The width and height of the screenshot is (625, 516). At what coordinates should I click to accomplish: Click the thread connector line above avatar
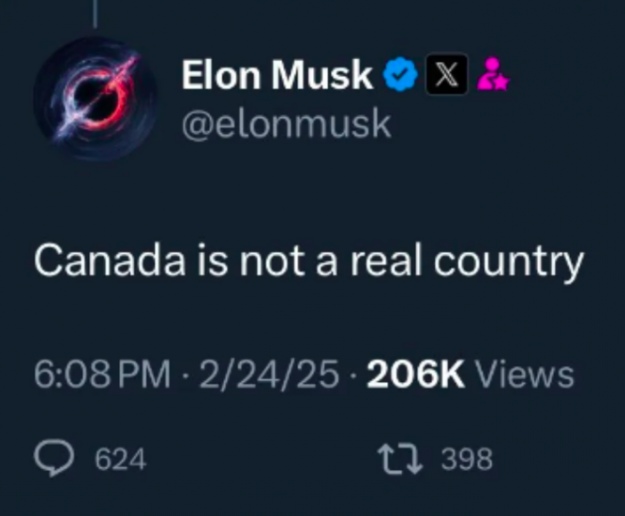96,12
